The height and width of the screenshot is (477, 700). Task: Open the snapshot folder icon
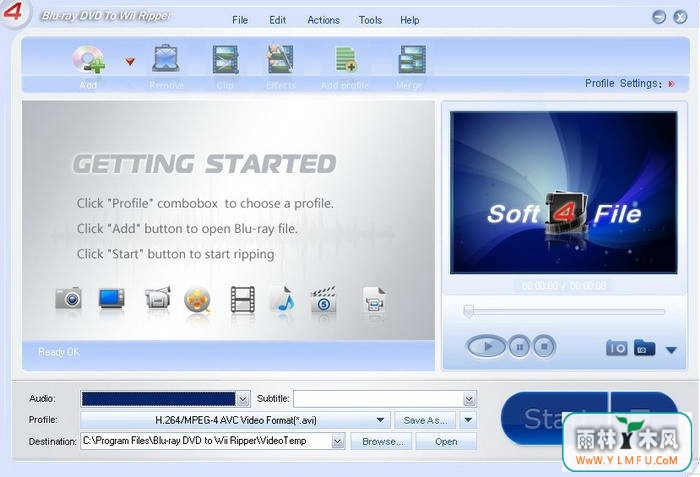point(644,348)
